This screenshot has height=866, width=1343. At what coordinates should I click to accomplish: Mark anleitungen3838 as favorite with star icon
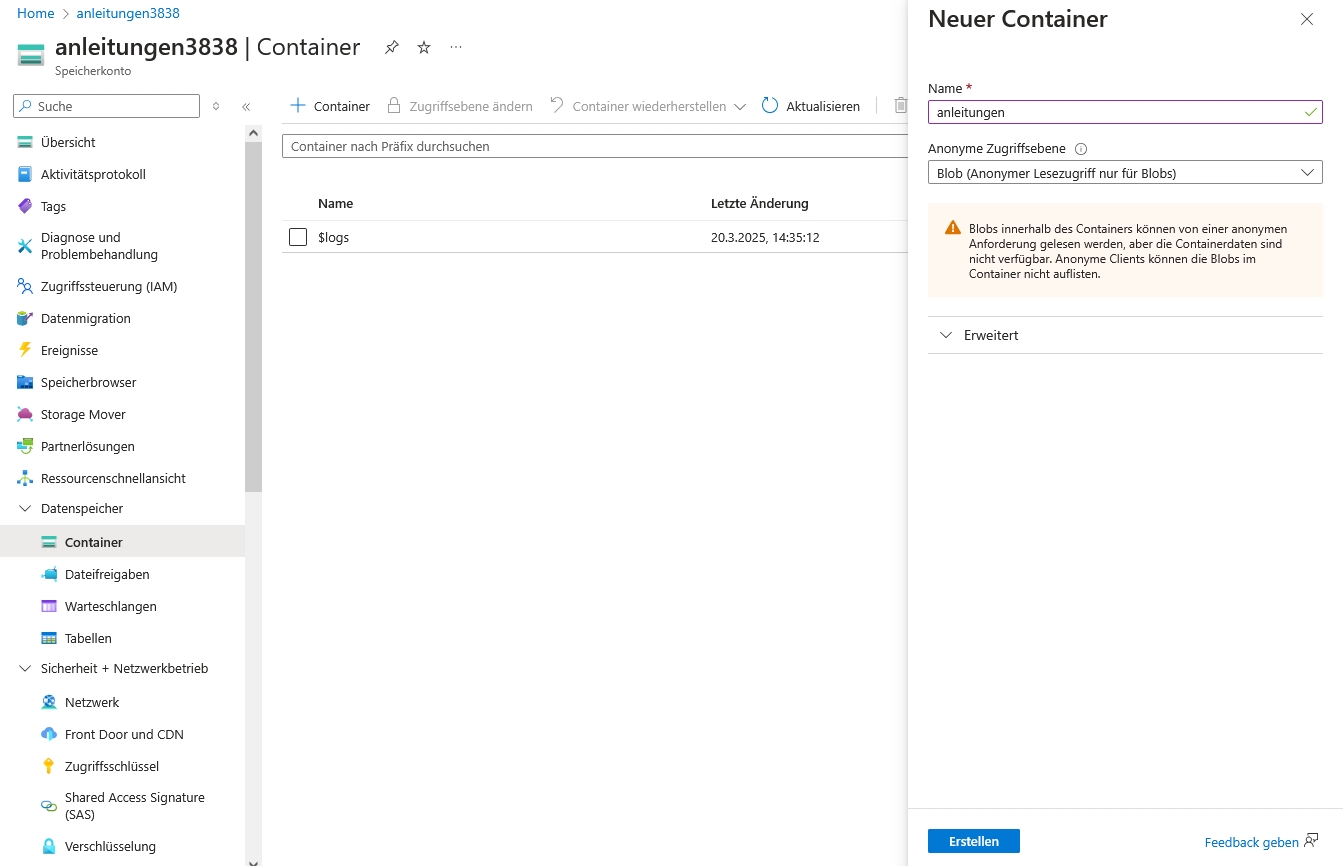pos(424,47)
